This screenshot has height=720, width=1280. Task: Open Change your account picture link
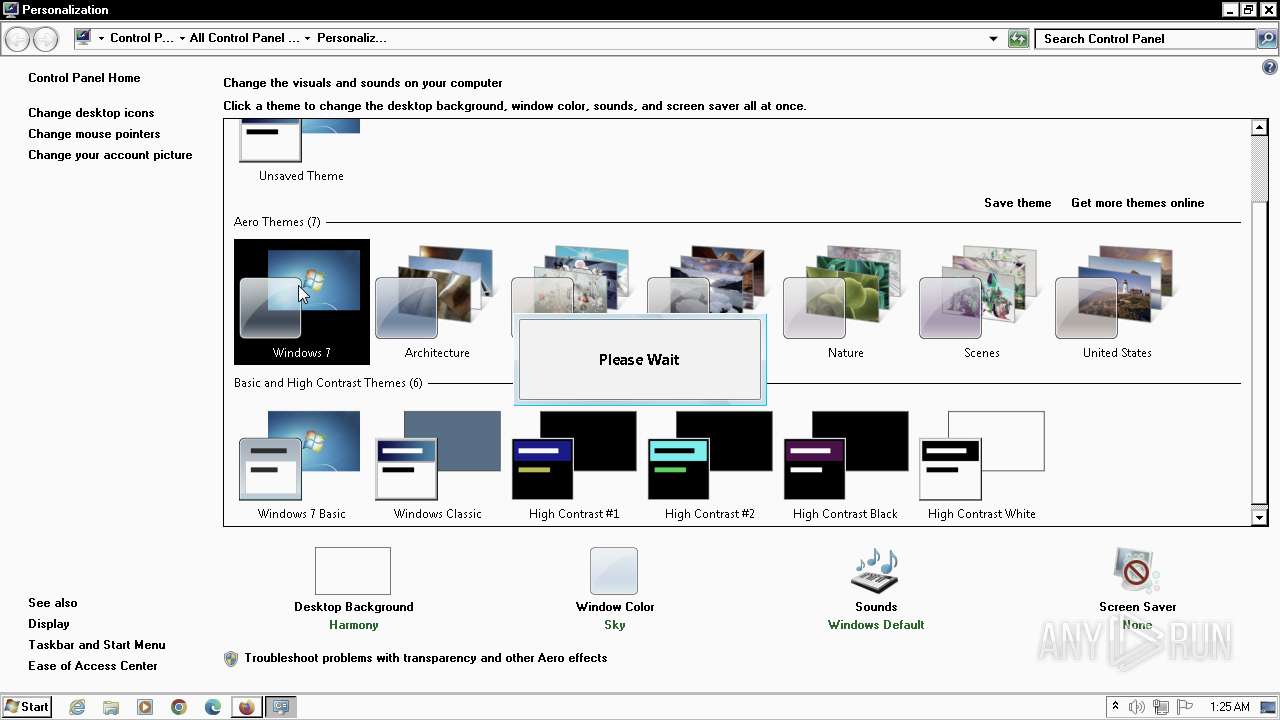coord(110,155)
